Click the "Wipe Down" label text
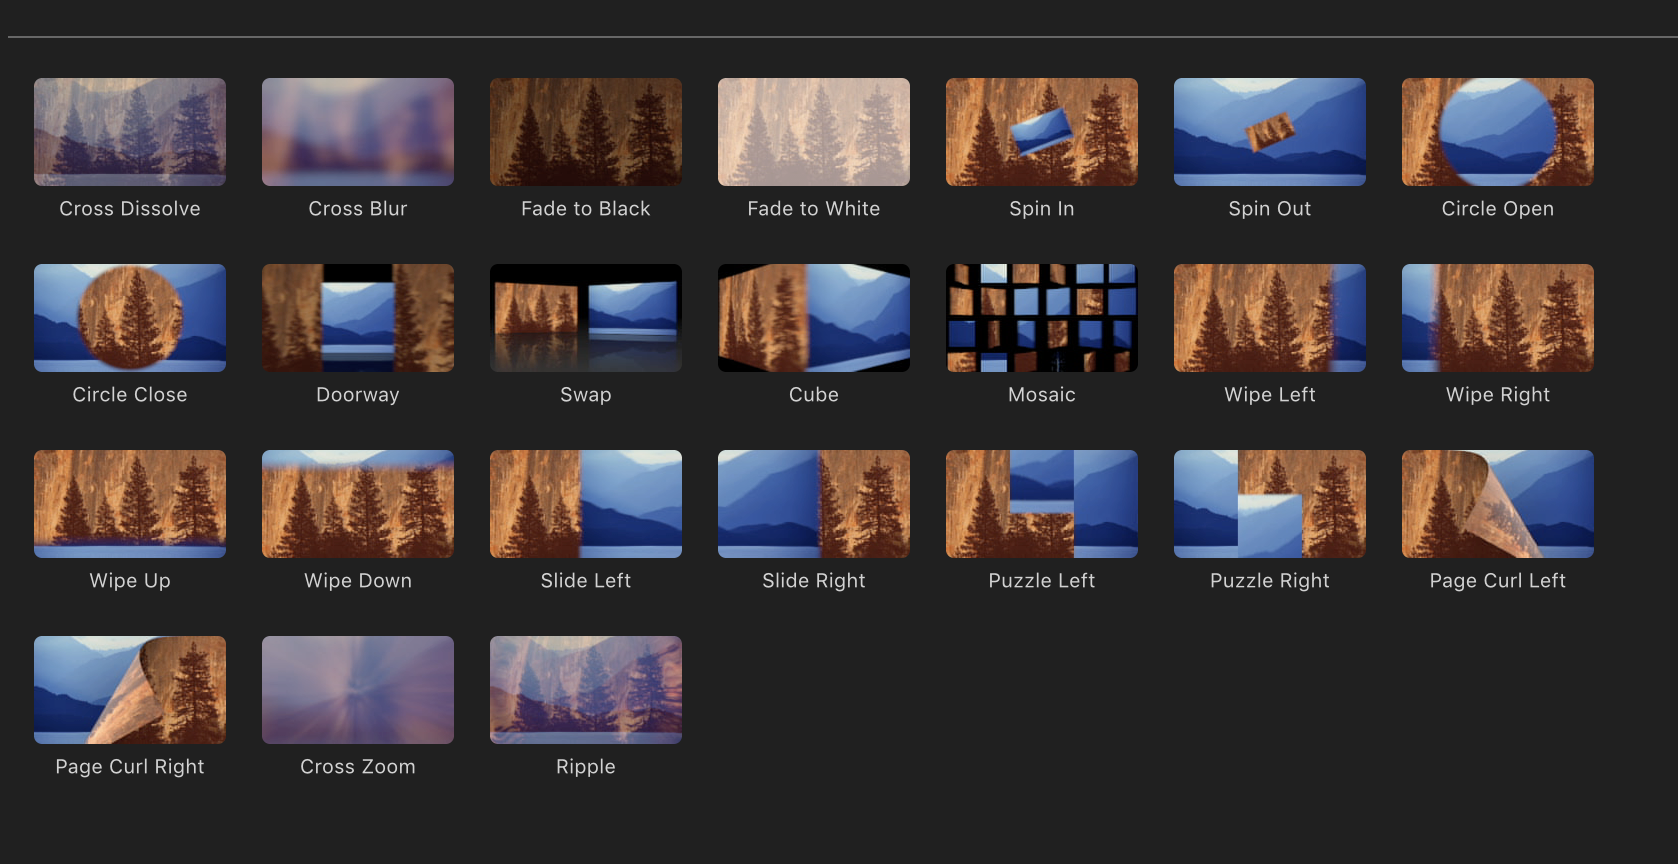This screenshot has width=1678, height=864. [x=358, y=581]
